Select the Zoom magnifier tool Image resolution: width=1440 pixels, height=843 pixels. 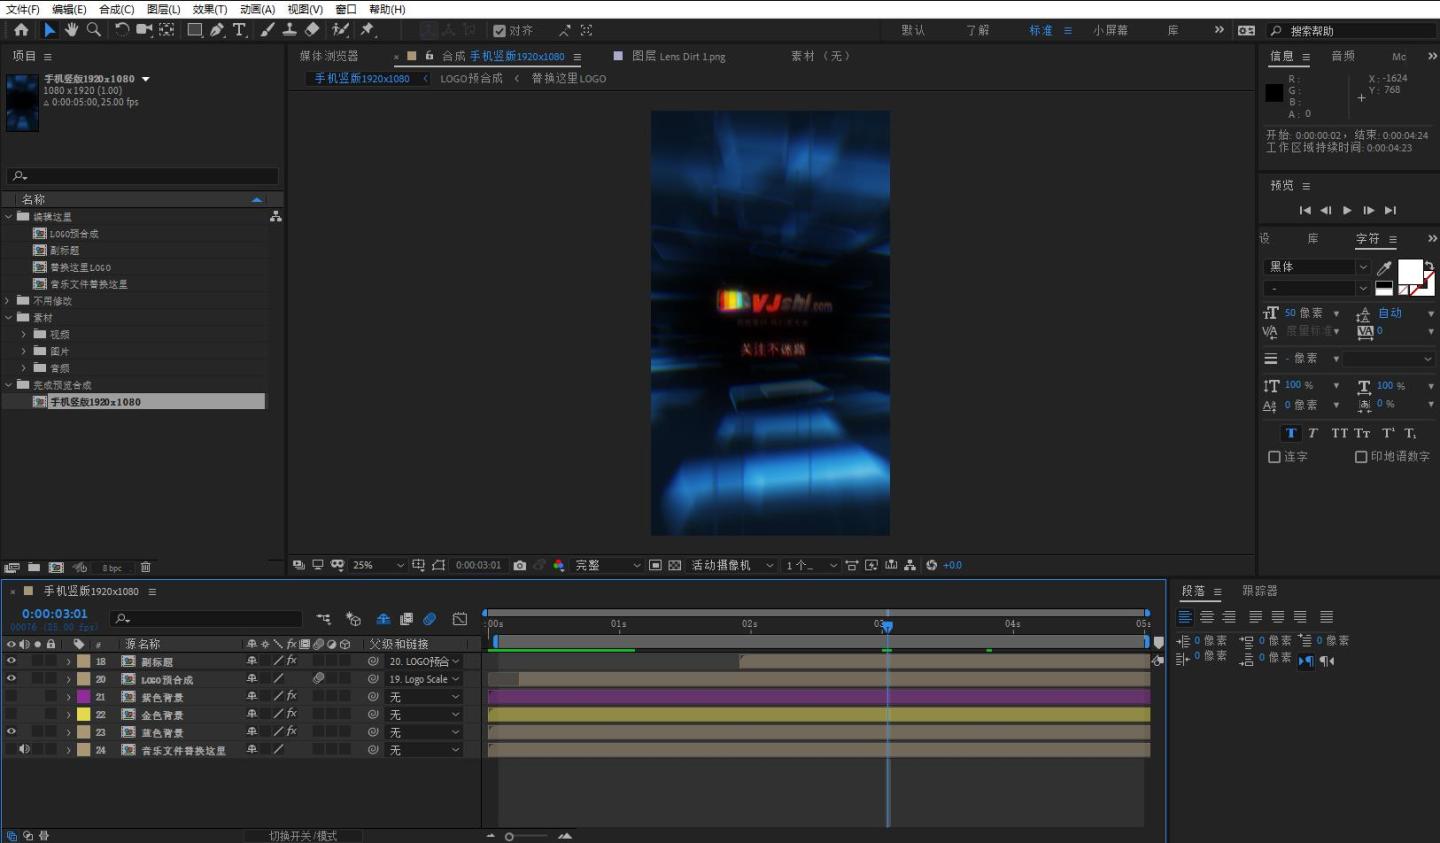pos(94,30)
